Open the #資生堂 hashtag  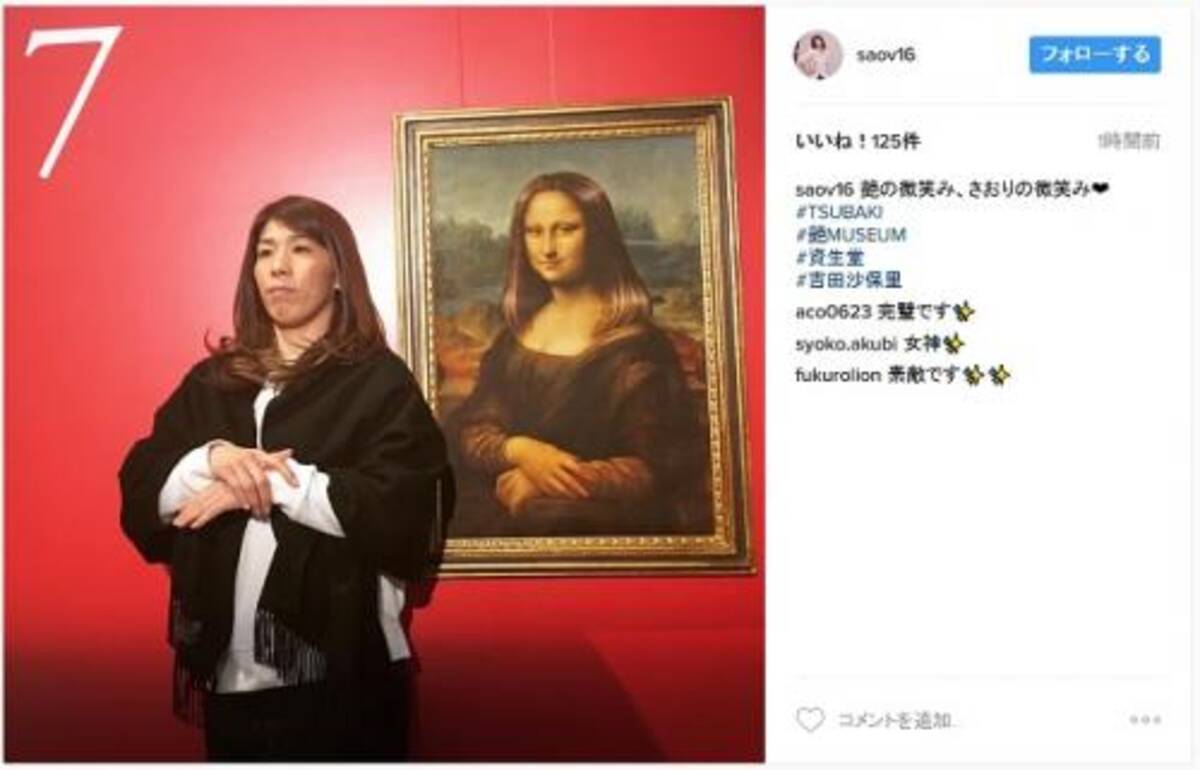tap(829, 258)
